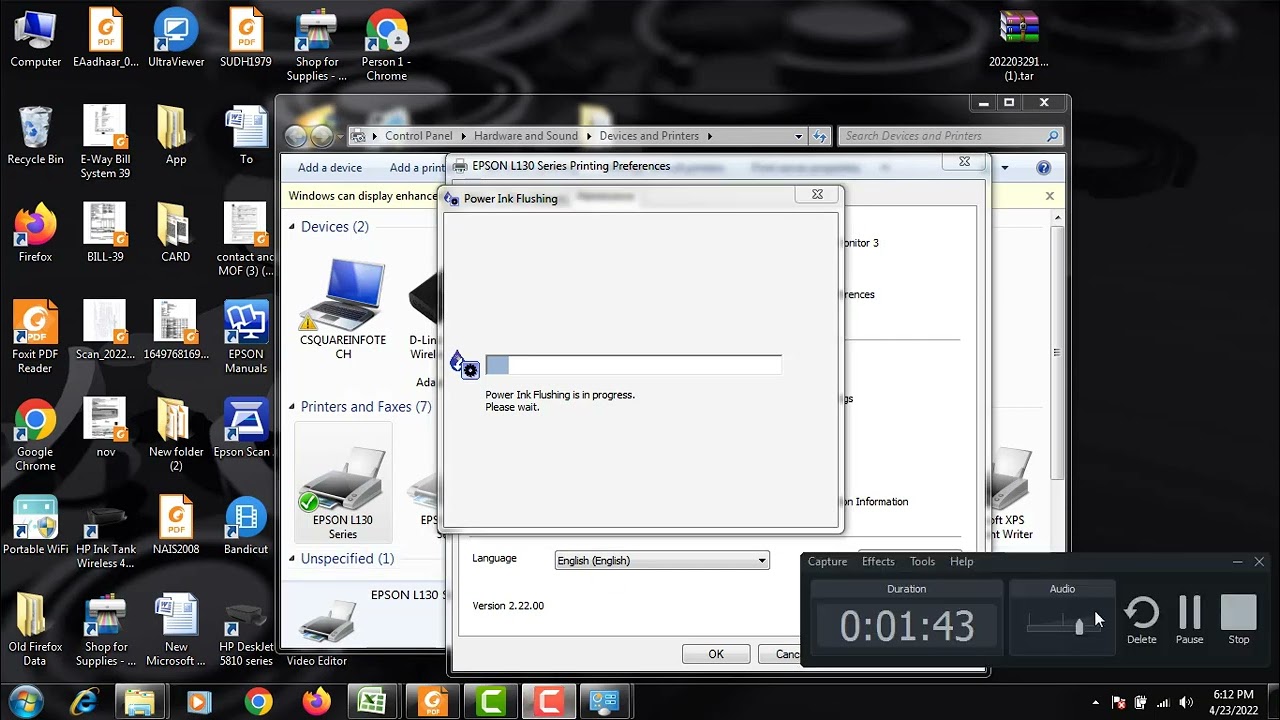Open the address bar history dropdown
The height and width of the screenshot is (720, 1280).
pos(798,136)
